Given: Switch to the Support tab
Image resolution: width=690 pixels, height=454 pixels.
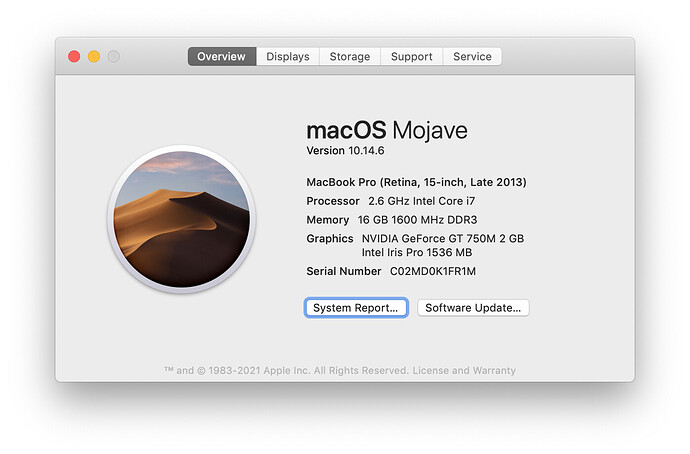Looking at the screenshot, I should pos(411,56).
